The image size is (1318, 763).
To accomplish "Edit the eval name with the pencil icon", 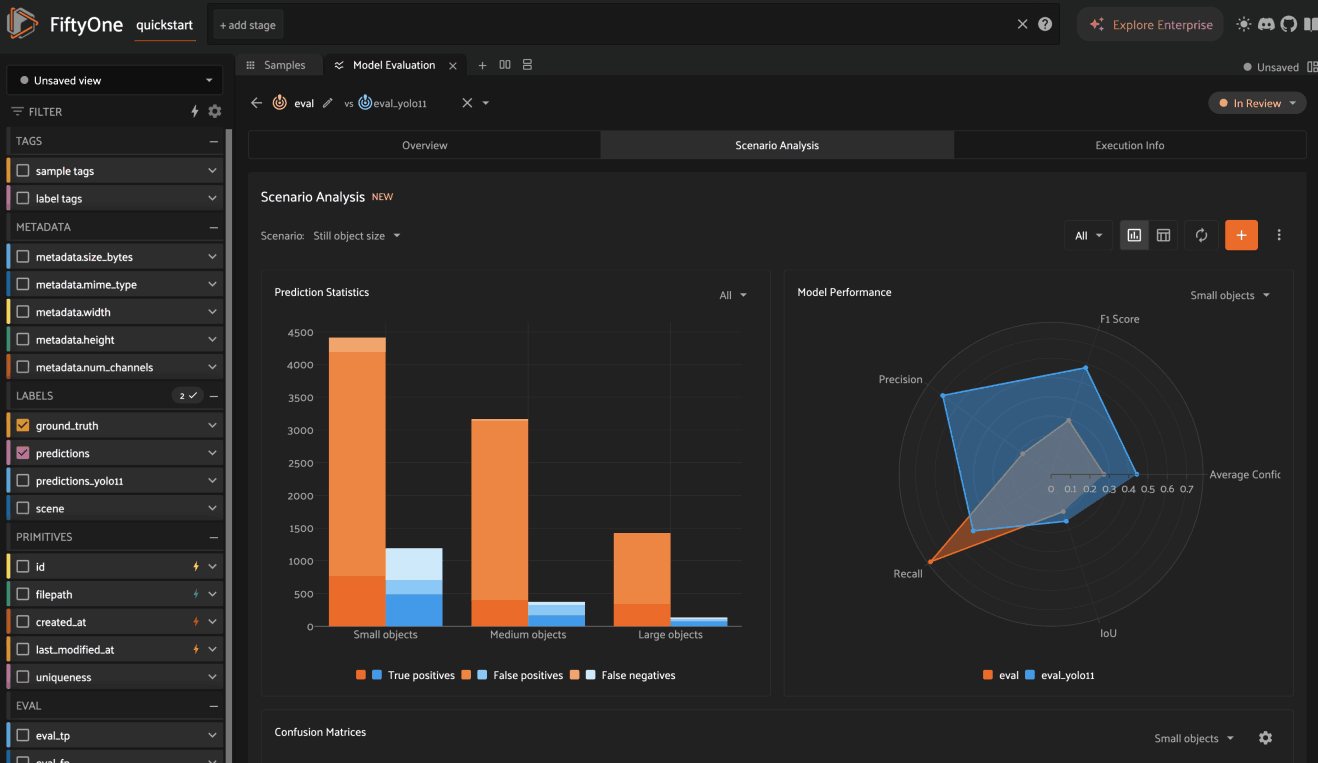I will (327, 103).
